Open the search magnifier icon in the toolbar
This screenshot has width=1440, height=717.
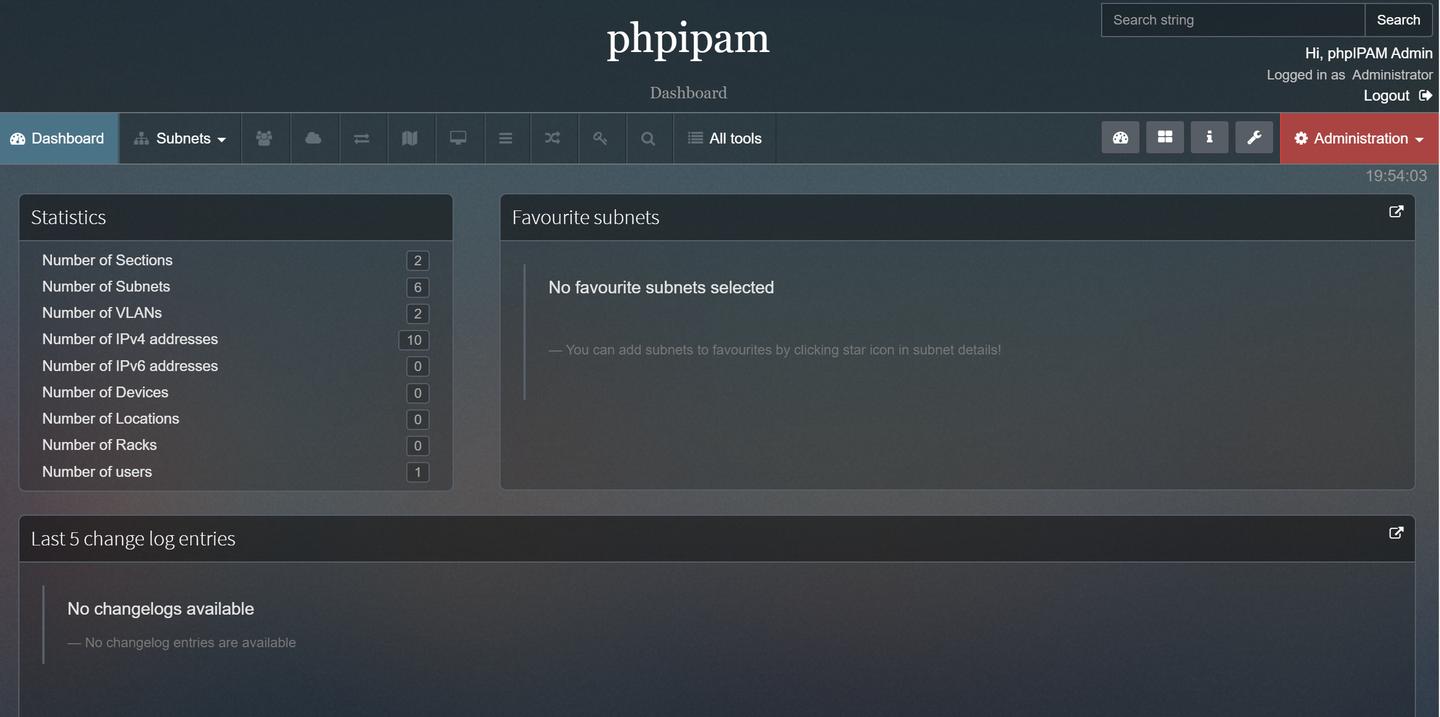[x=649, y=138]
